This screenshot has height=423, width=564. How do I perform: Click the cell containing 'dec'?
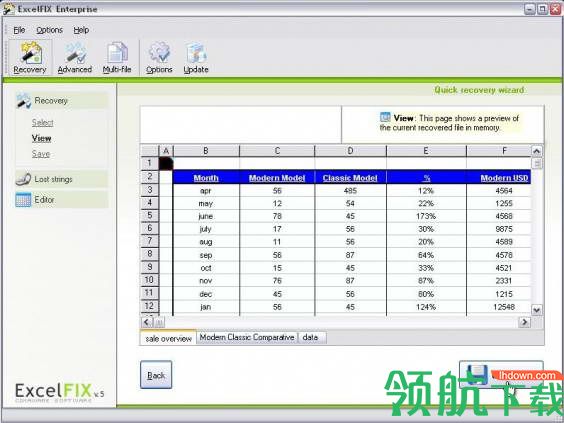(206, 294)
